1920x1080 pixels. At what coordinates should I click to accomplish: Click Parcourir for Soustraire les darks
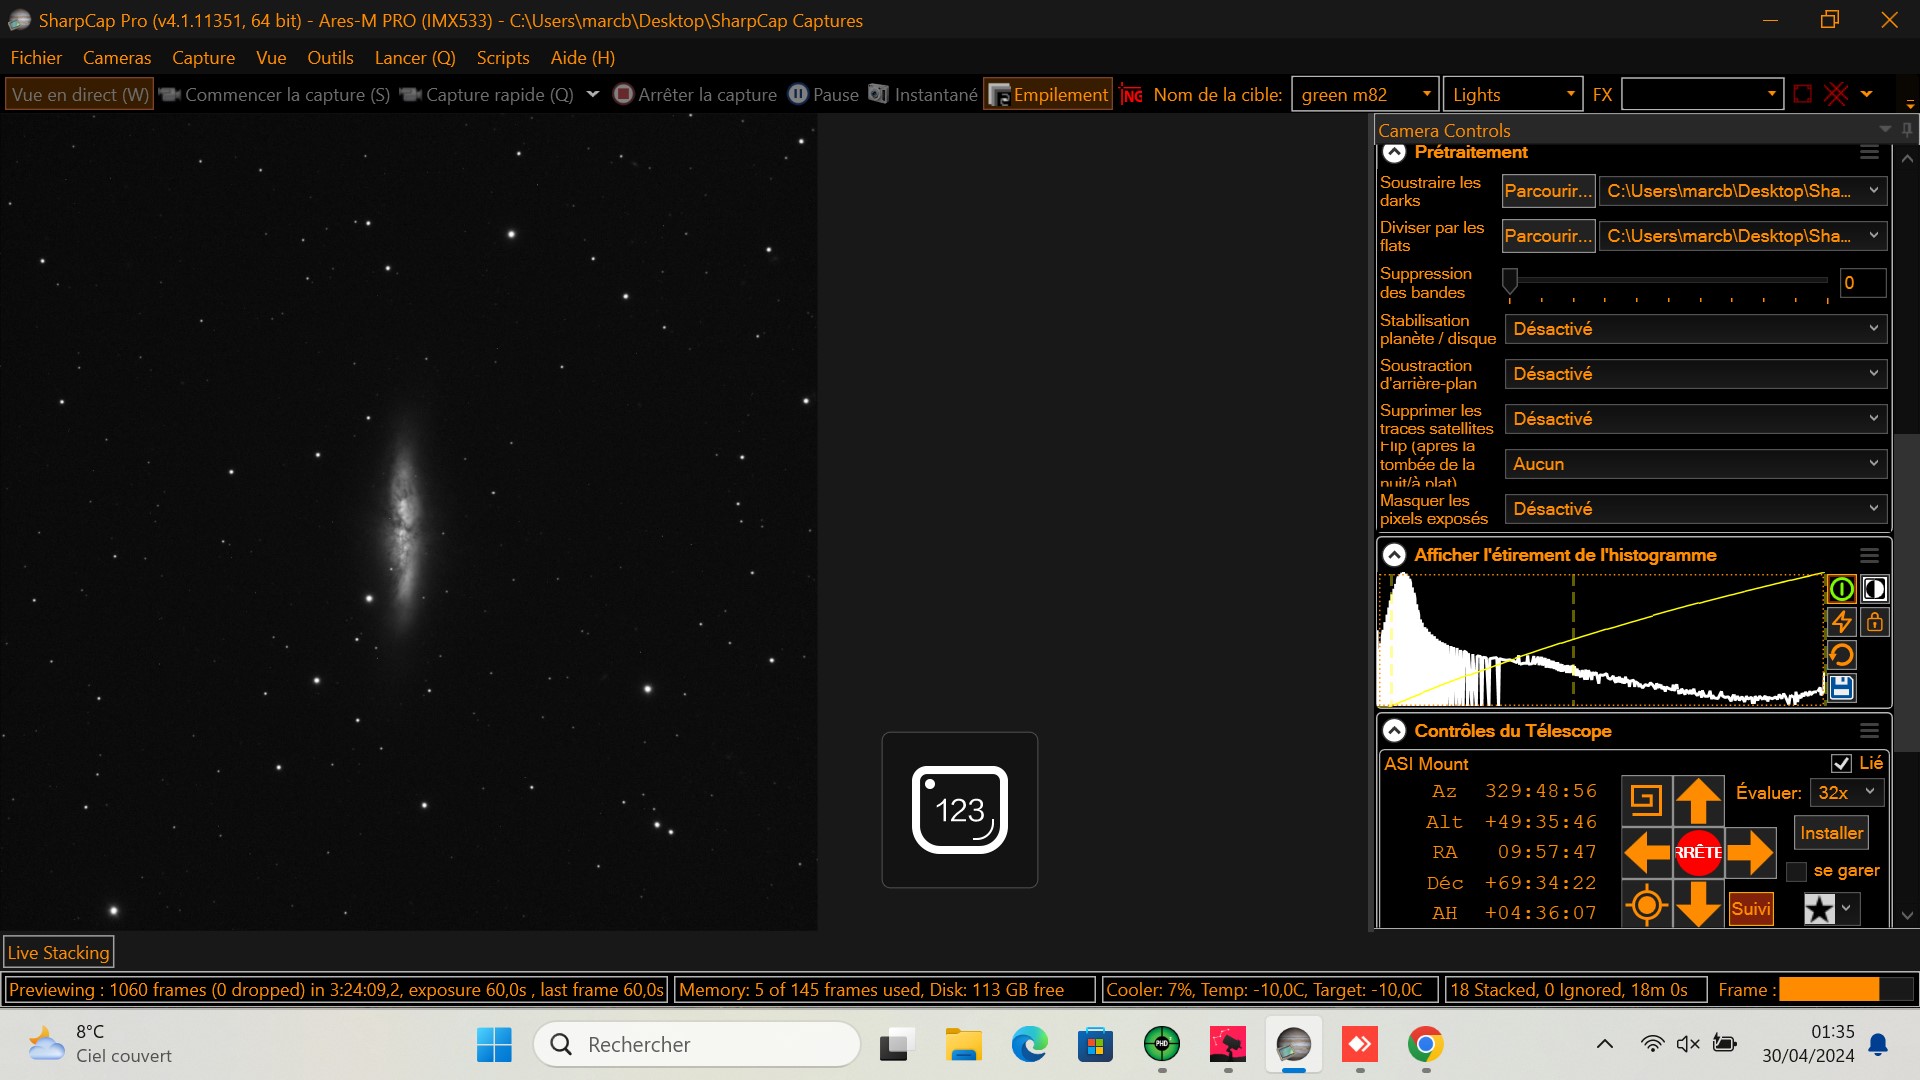(x=1548, y=191)
